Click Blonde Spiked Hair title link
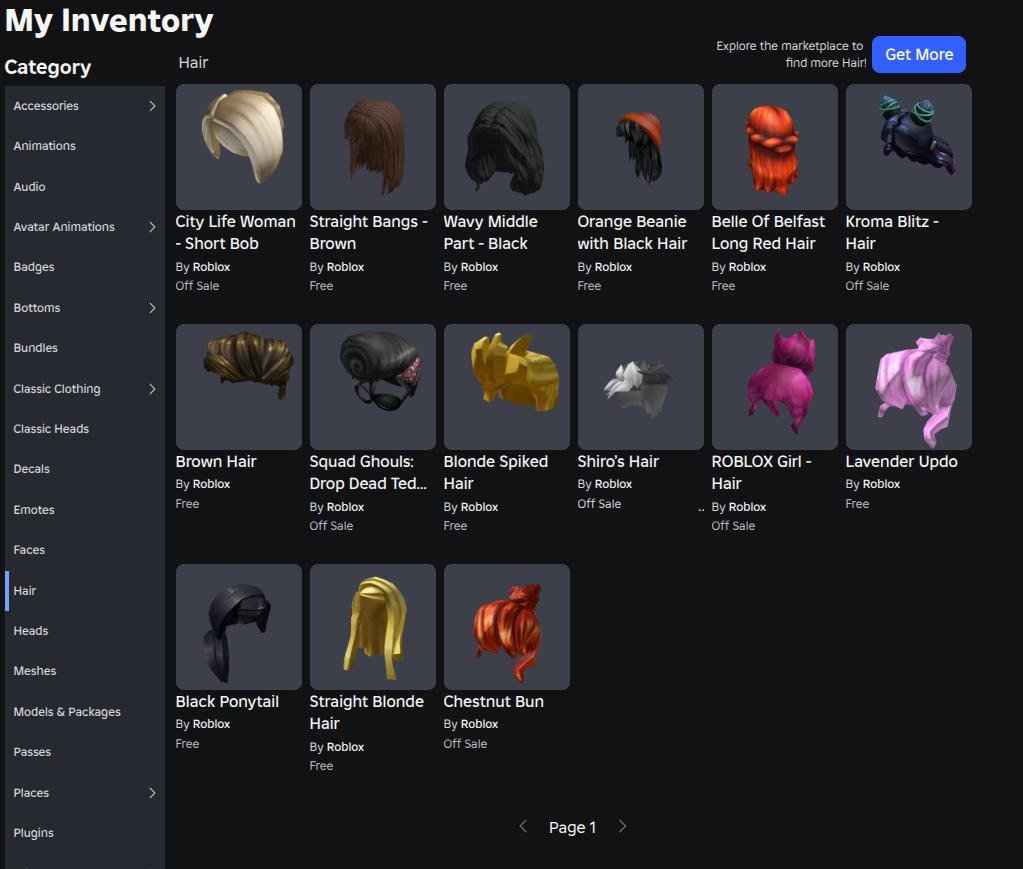This screenshot has width=1023, height=869. click(496, 472)
